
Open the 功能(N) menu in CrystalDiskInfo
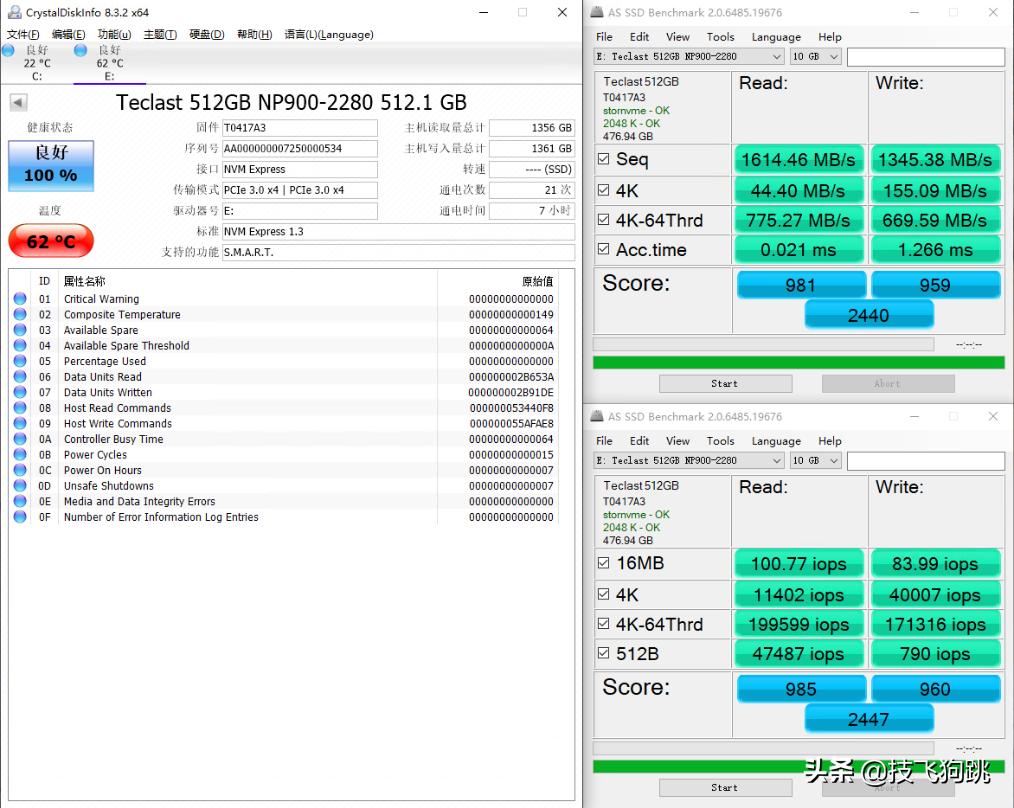(114, 34)
